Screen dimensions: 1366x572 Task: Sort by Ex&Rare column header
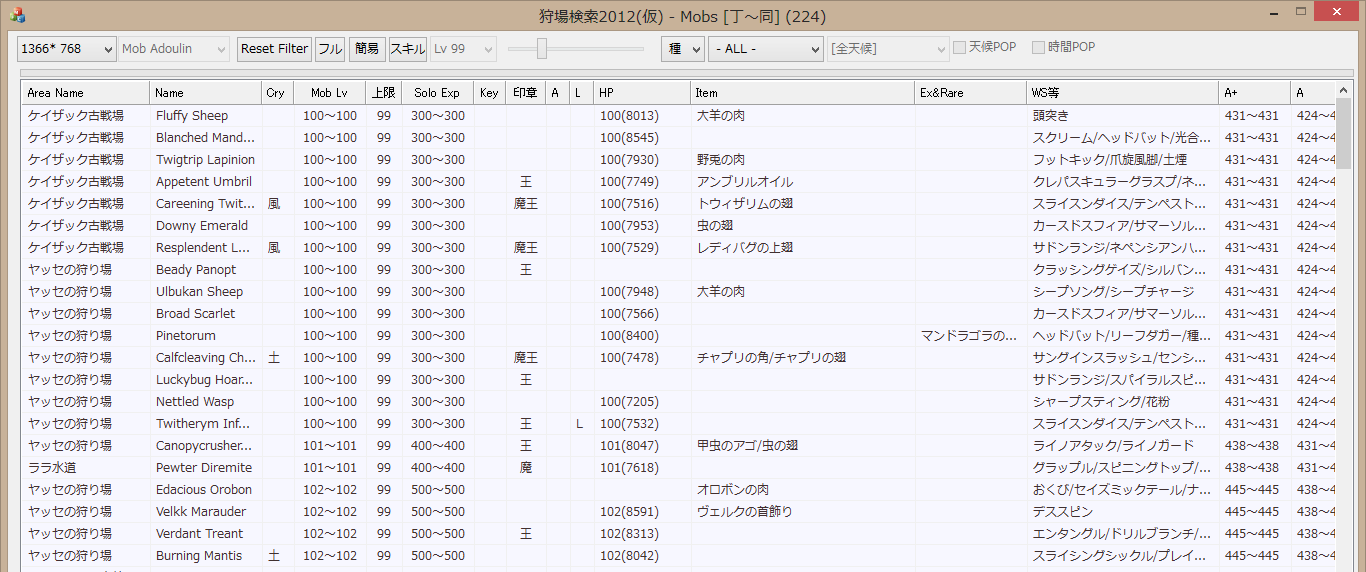coord(972,93)
